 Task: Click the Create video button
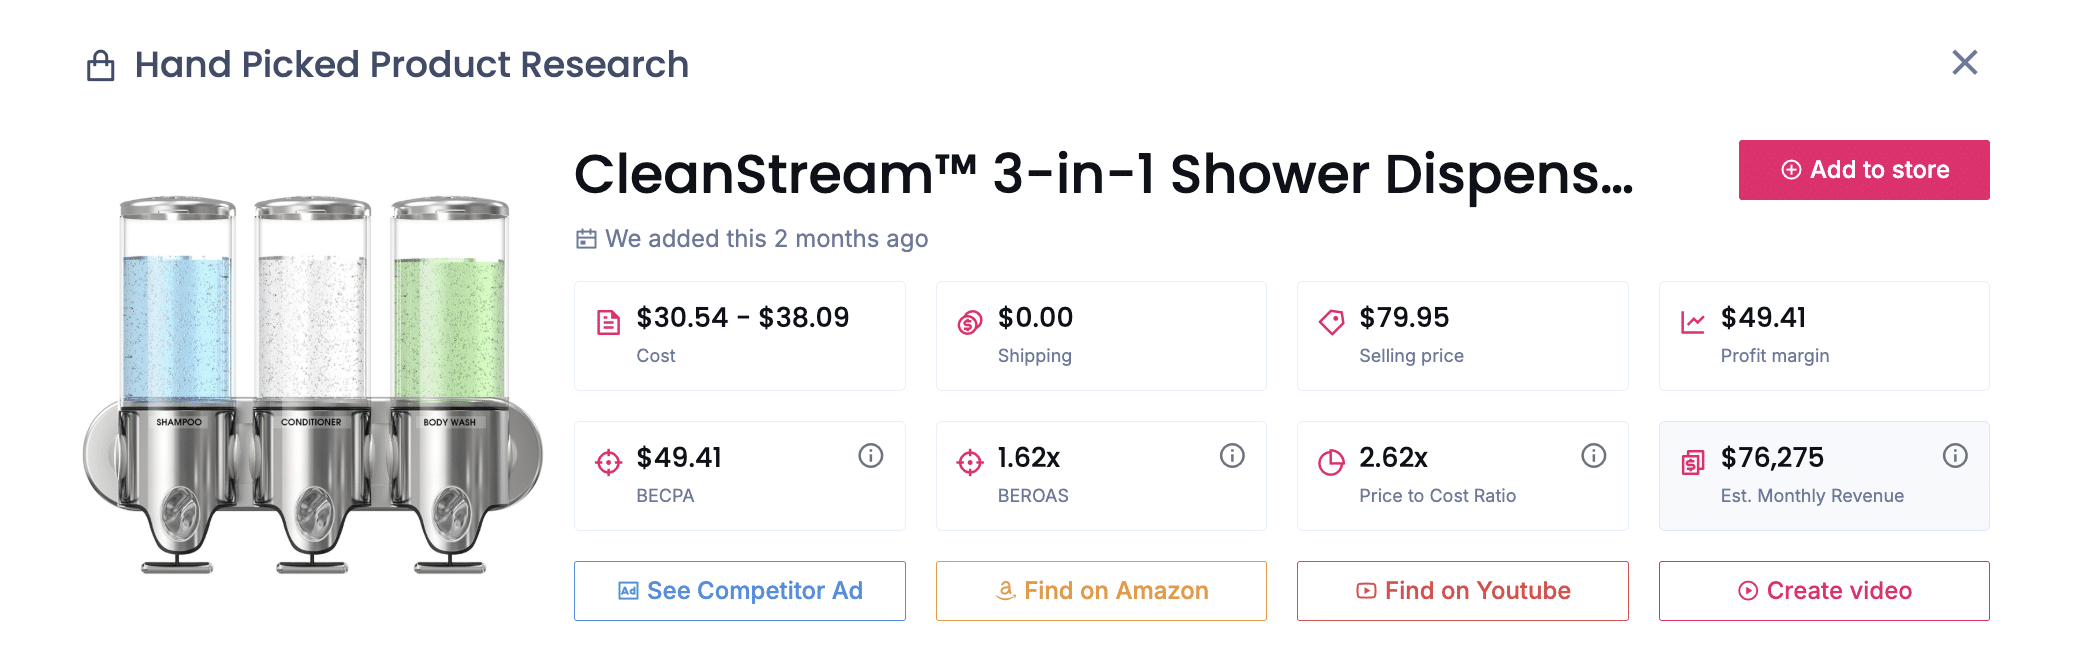coord(1824,590)
